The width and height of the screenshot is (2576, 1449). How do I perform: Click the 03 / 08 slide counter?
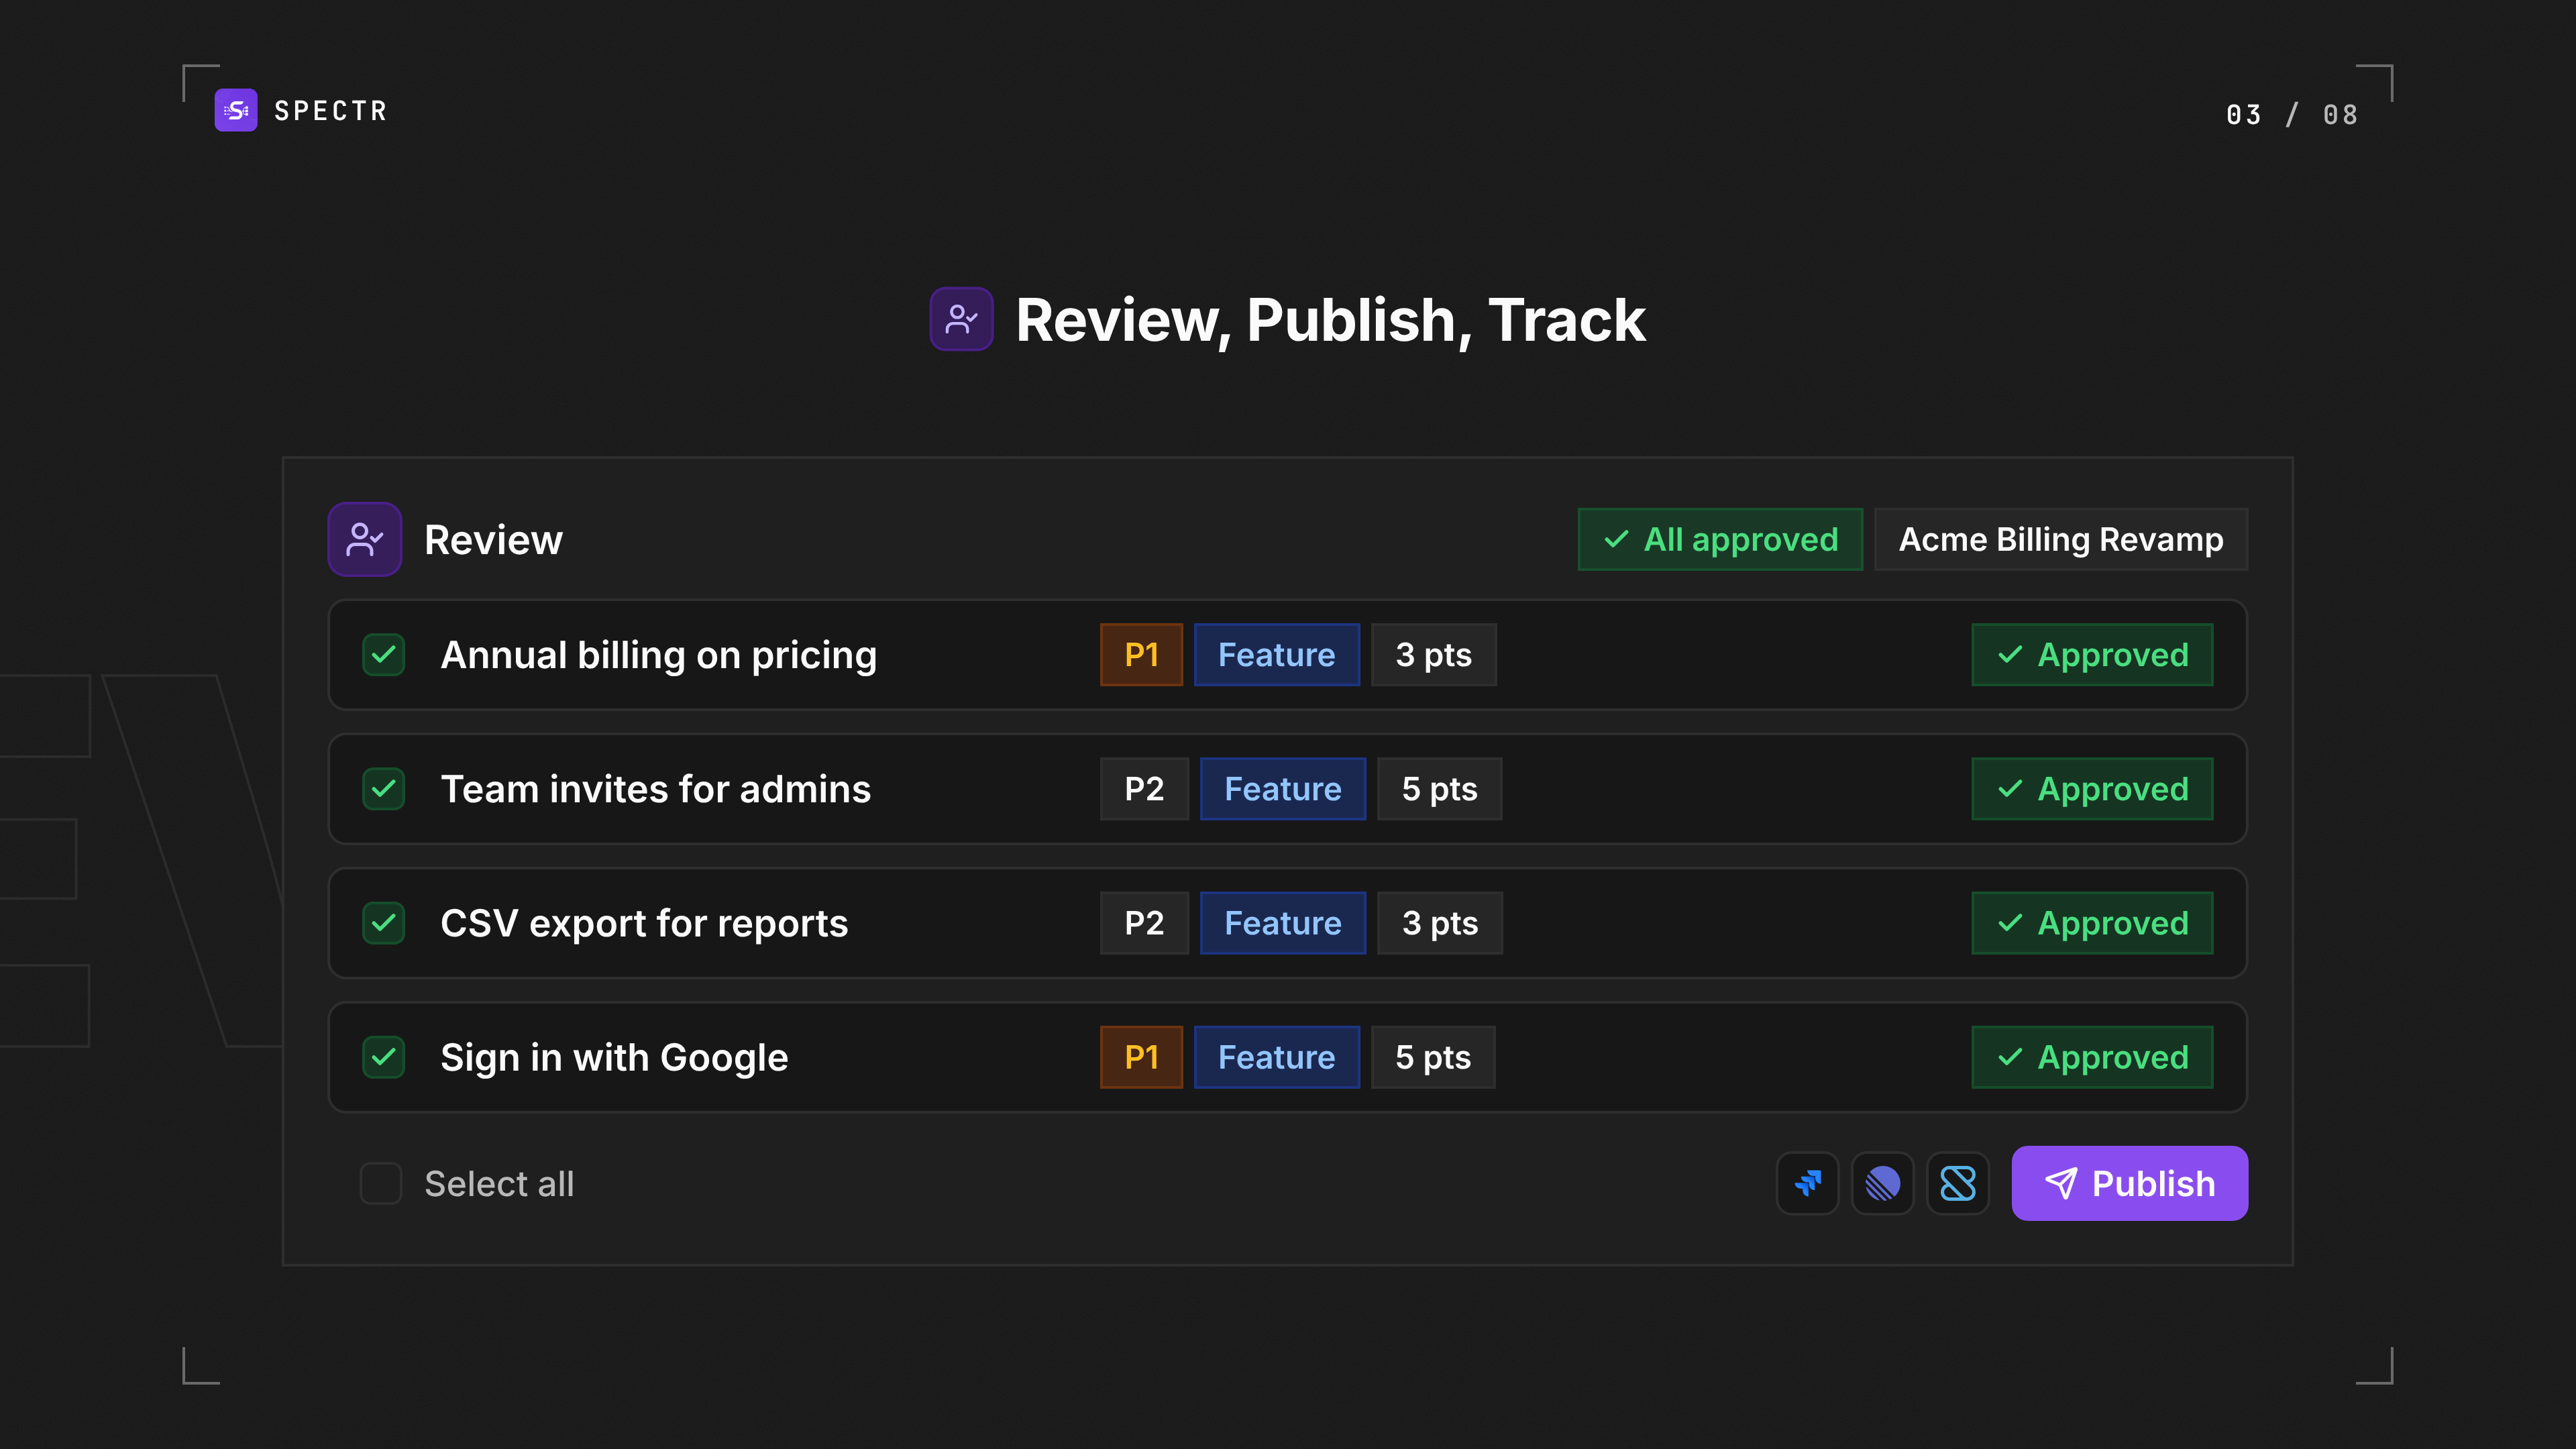pos(2291,114)
